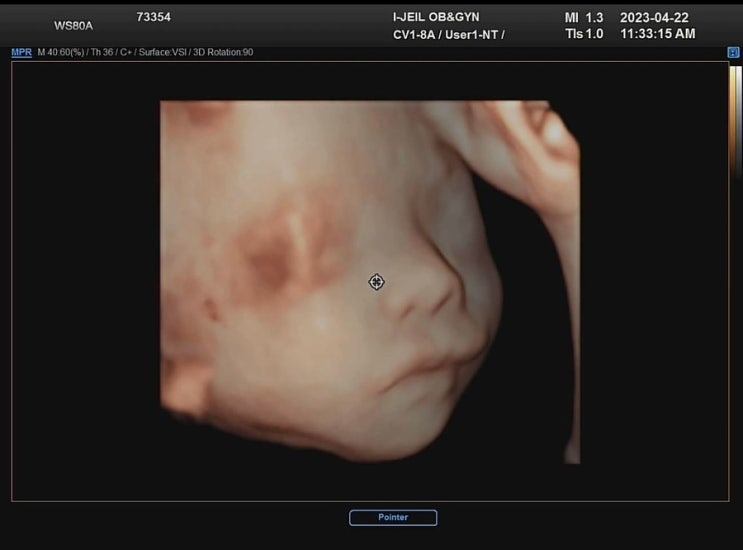Click the 3D Rotation:90 parameter
Image resolution: width=743 pixels, height=550 pixels.
pos(222,52)
